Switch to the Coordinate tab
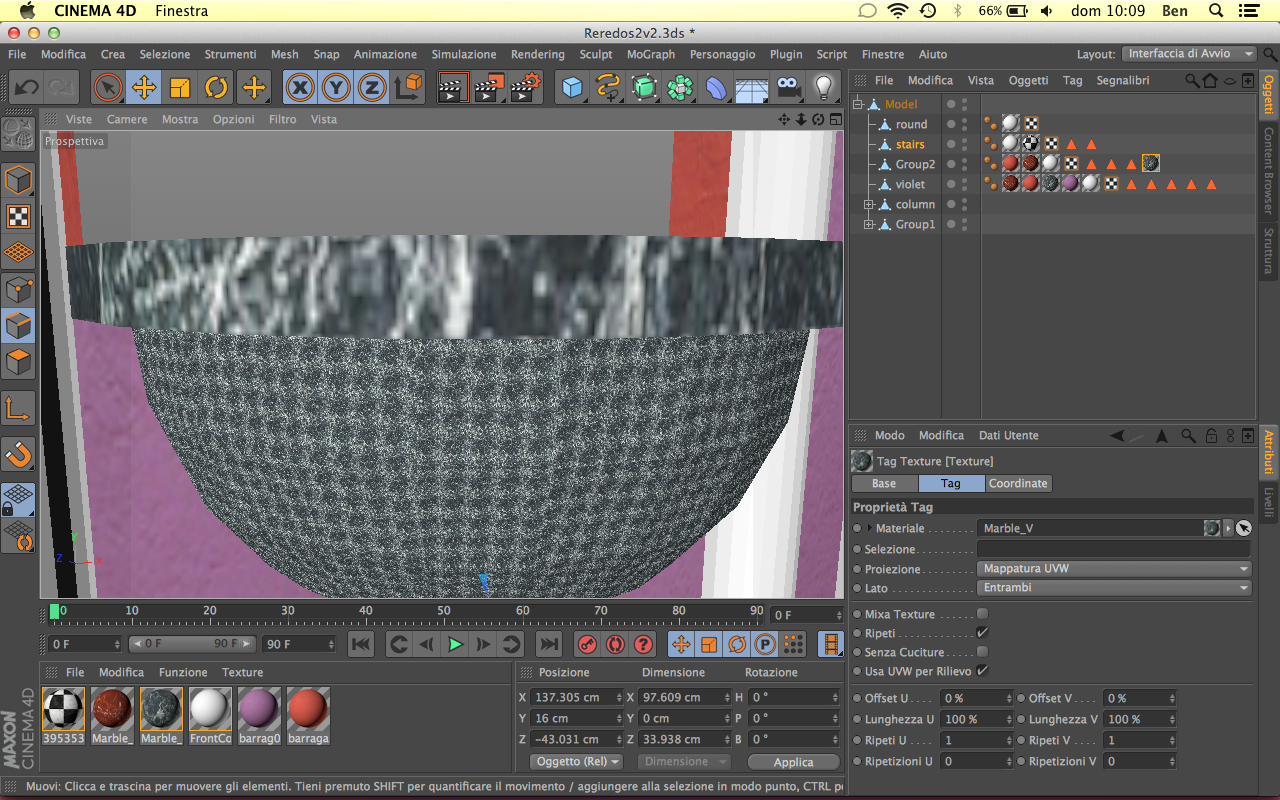The width and height of the screenshot is (1280, 800). point(1017,483)
